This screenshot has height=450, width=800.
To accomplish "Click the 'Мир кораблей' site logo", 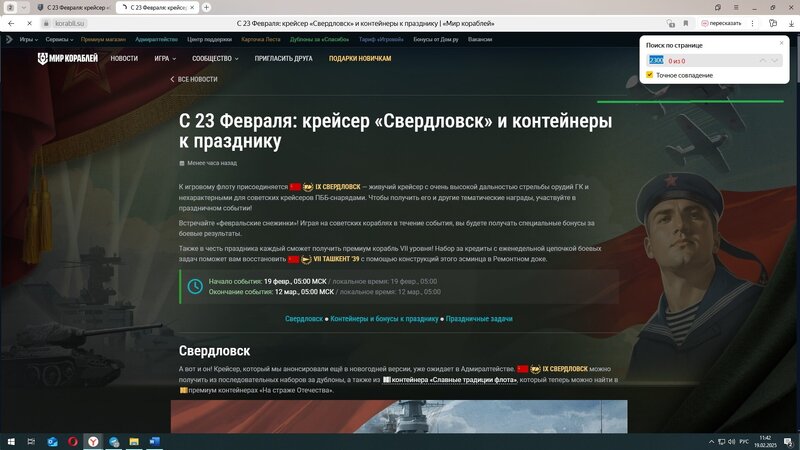I will [x=67, y=59].
